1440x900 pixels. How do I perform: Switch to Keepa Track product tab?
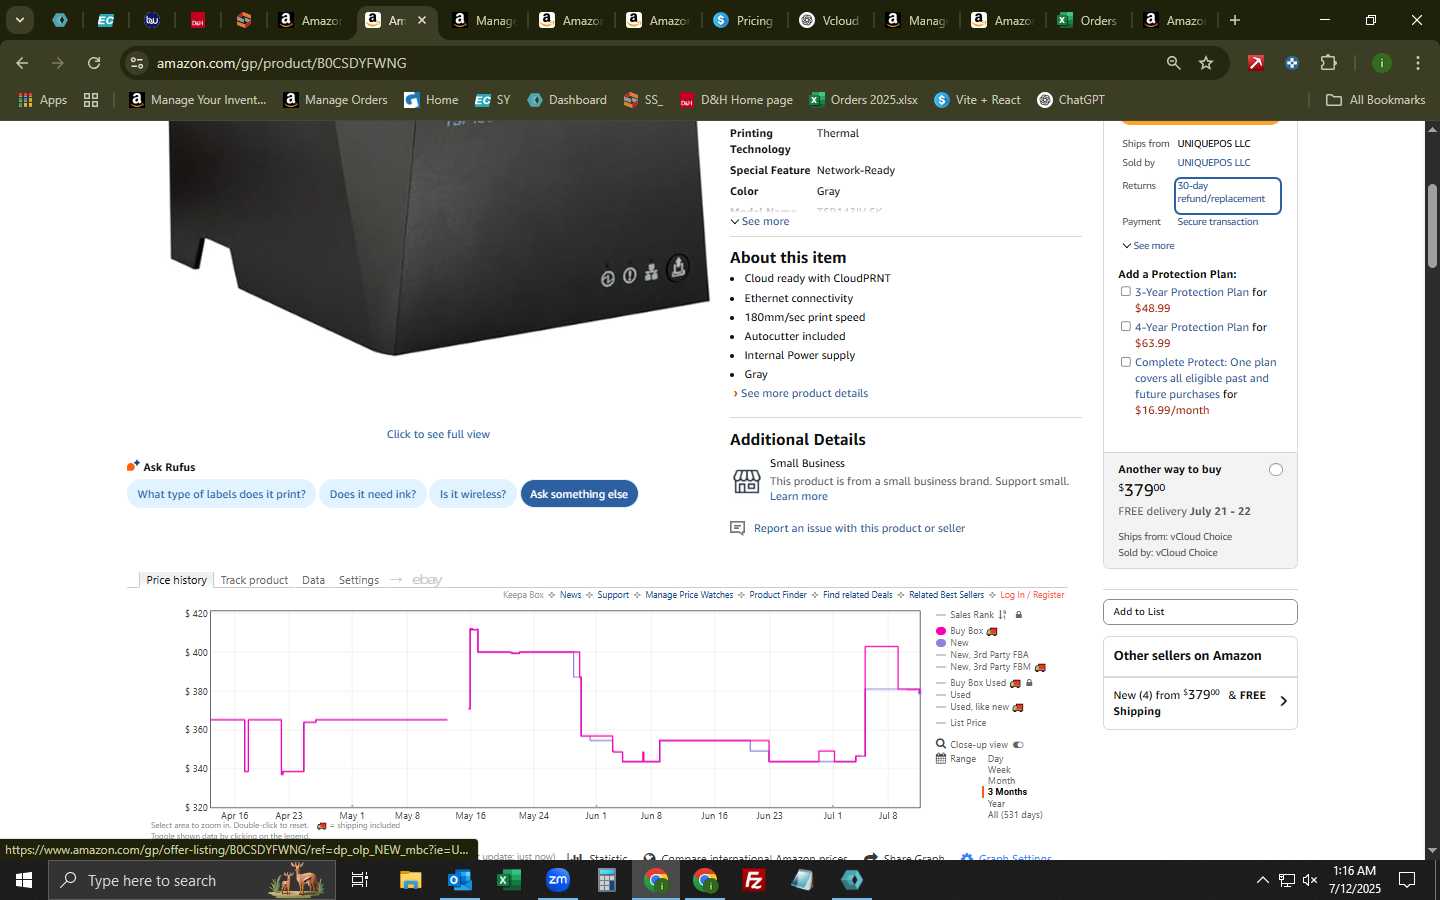tap(254, 580)
